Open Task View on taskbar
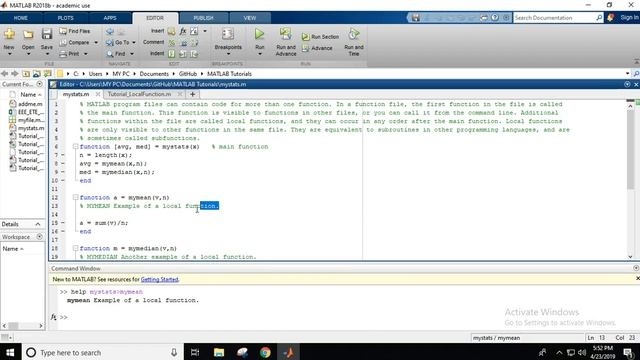Viewport: 640px width, 360px height. click(195, 352)
